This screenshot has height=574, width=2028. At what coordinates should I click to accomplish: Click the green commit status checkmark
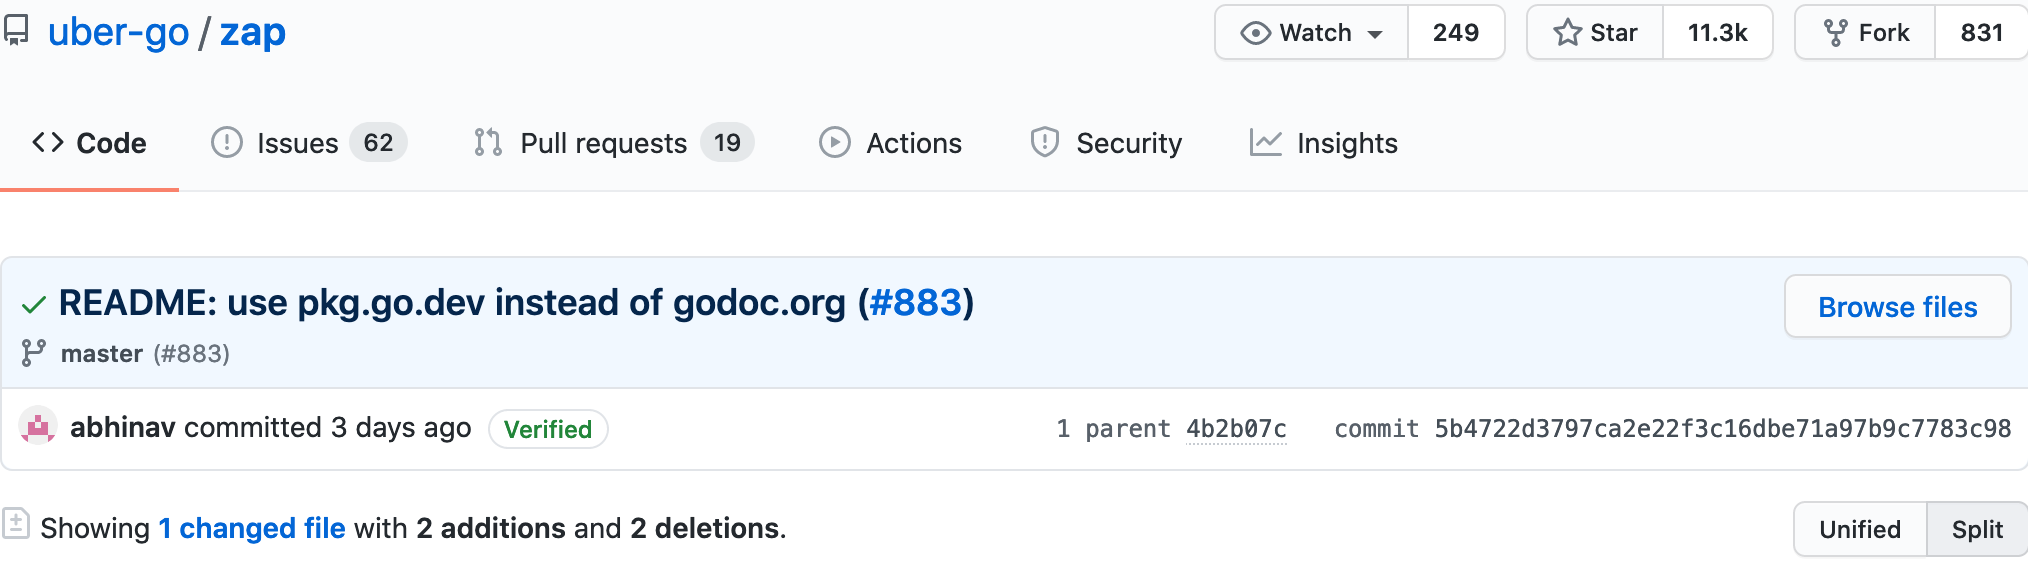[34, 305]
